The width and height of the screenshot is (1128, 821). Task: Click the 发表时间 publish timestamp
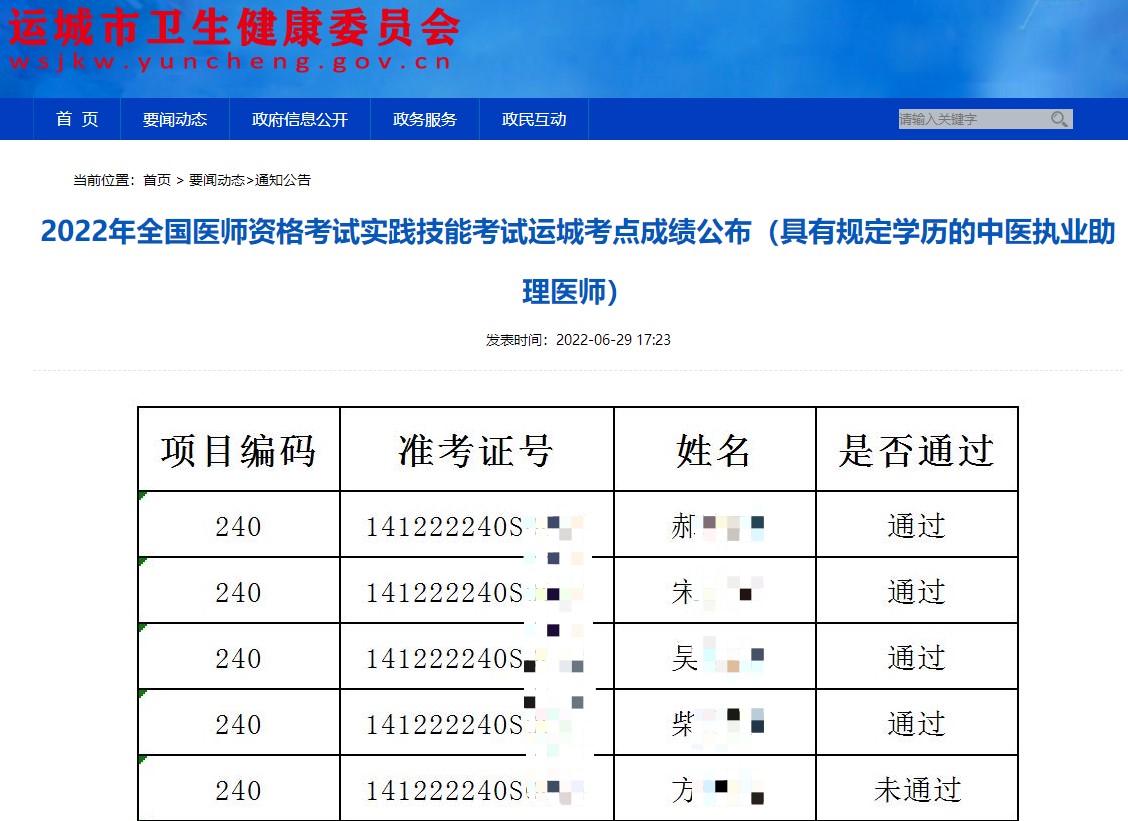pyautogui.click(x=578, y=340)
